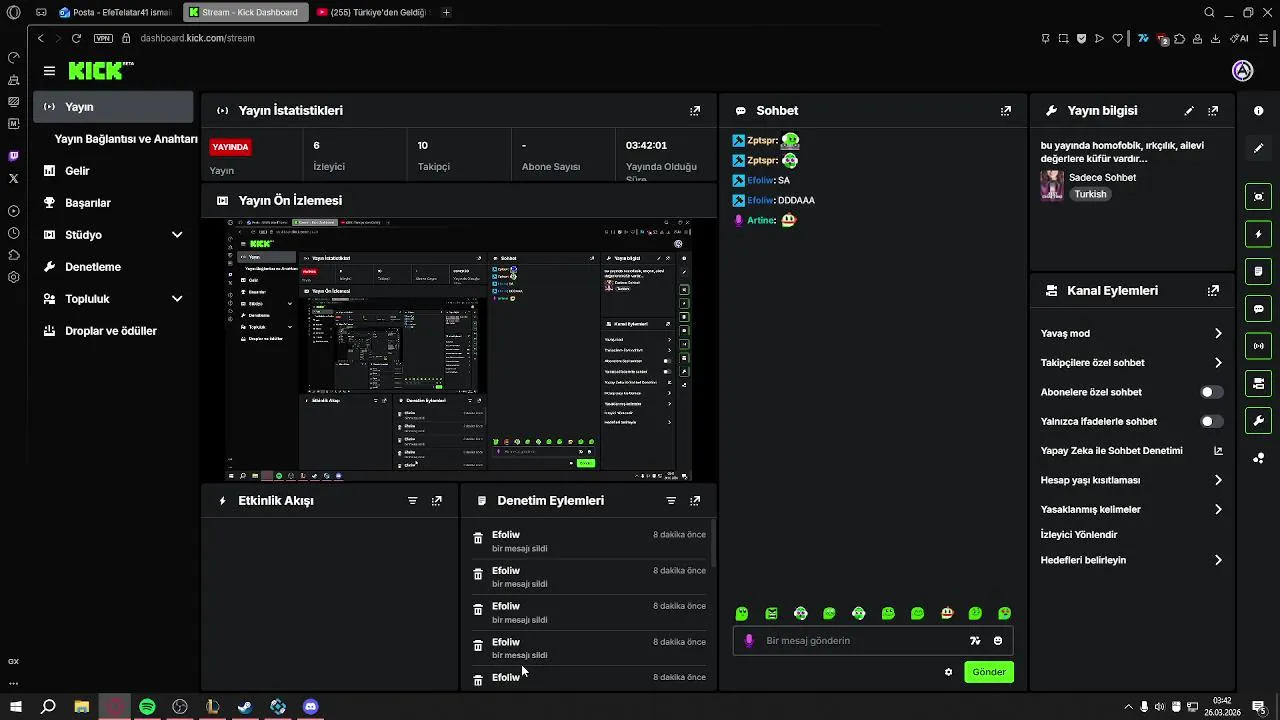Switch to the Posta browser tab
1280x720 pixels.
coord(114,12)
